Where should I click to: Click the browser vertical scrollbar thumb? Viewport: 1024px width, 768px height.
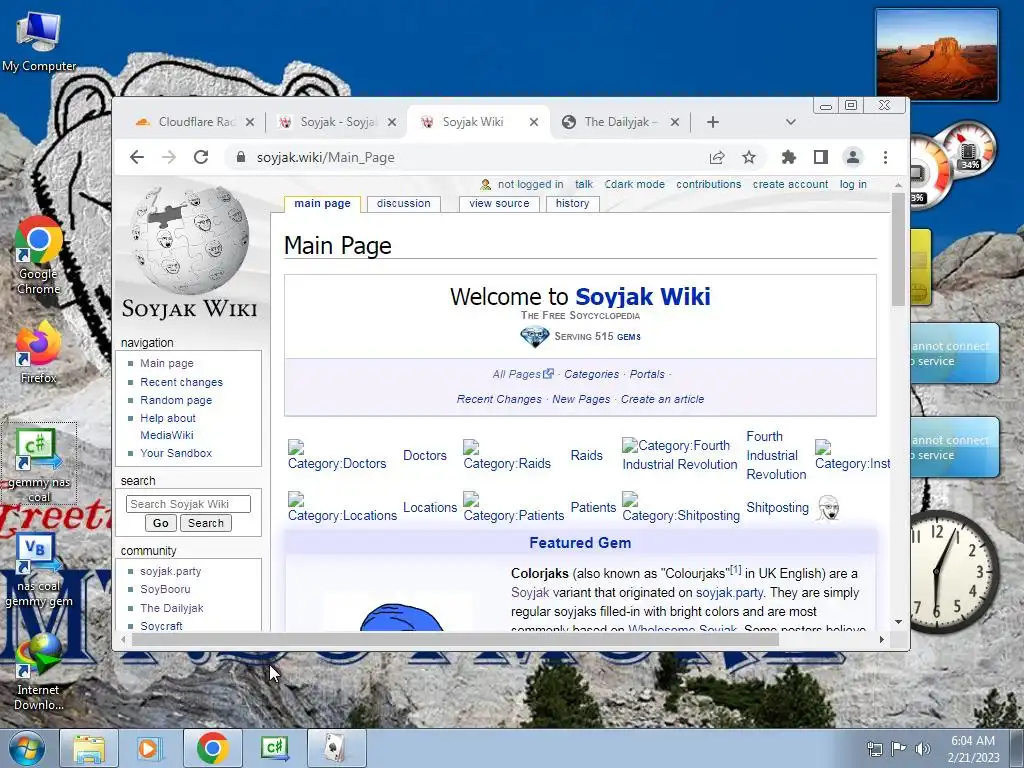899,249
